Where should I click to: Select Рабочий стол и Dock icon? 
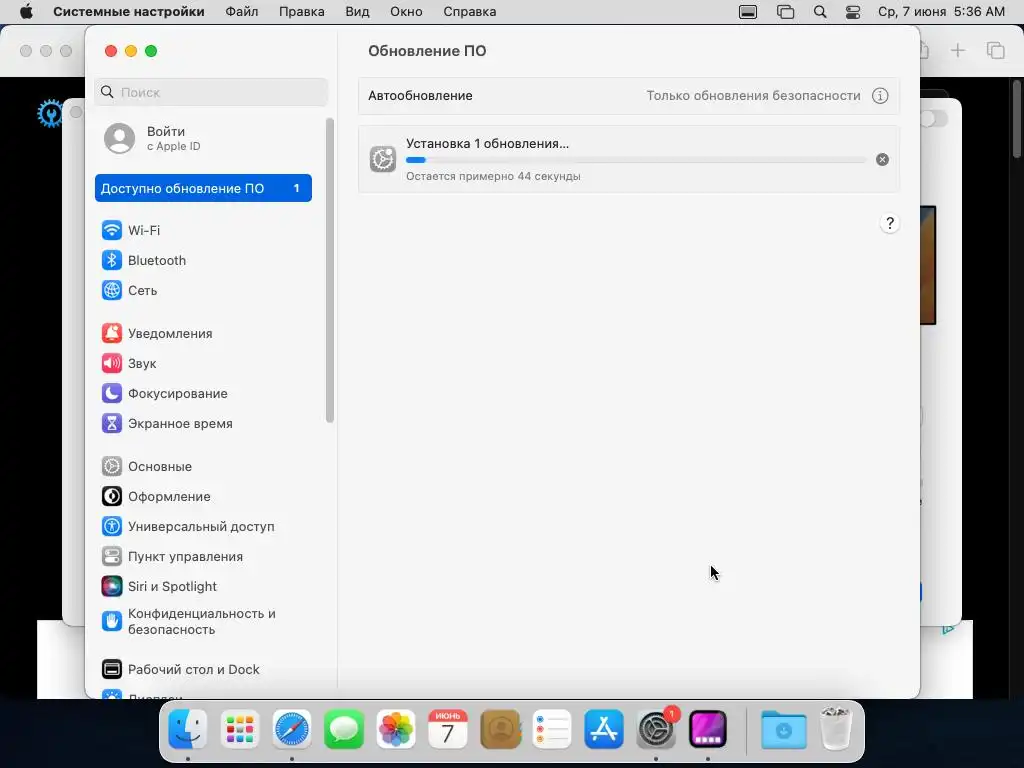tap(112, 669)
